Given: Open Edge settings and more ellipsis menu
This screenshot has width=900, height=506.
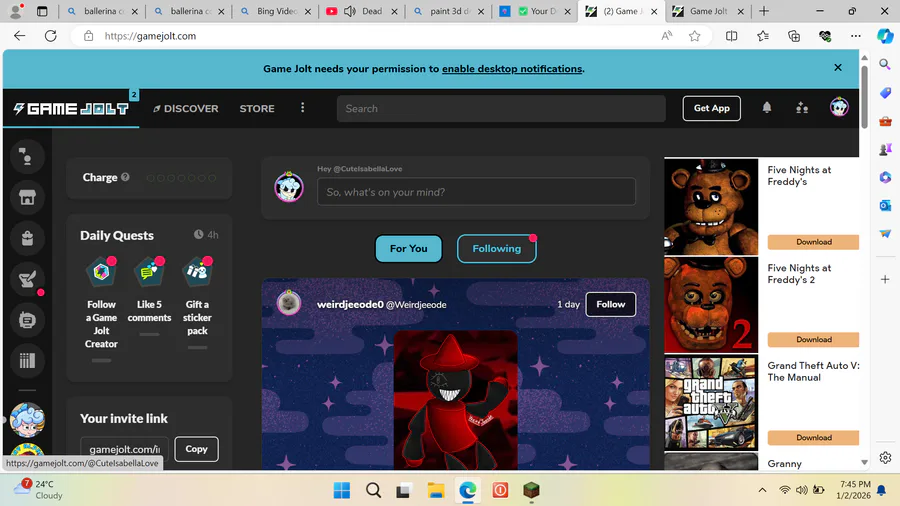Looking at the screenshot, I should 856,36.
